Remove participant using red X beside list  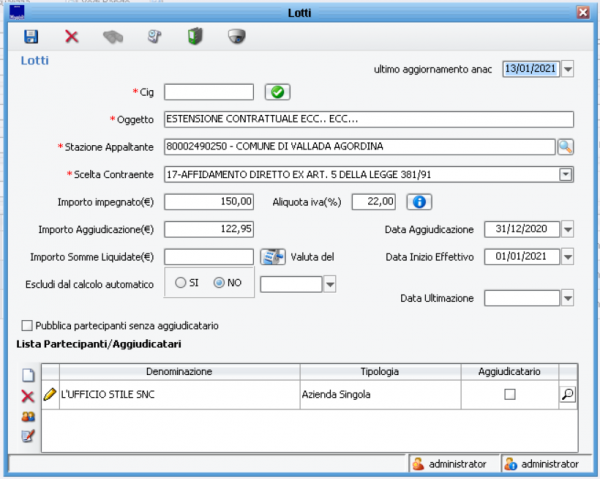coord(28,396)
